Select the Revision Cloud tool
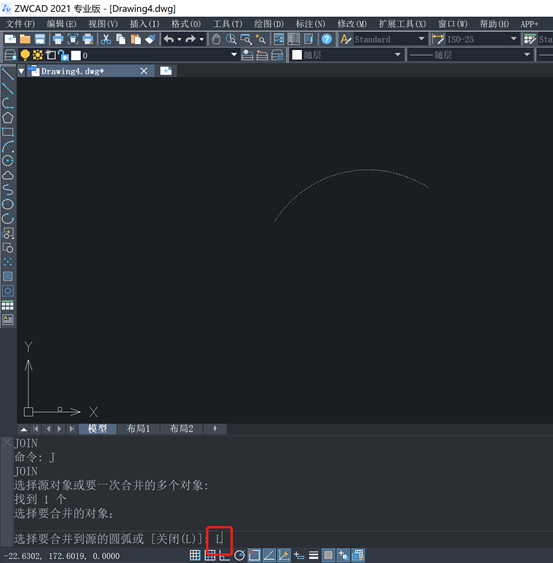553x563 pixels. (x=8, y=176)
